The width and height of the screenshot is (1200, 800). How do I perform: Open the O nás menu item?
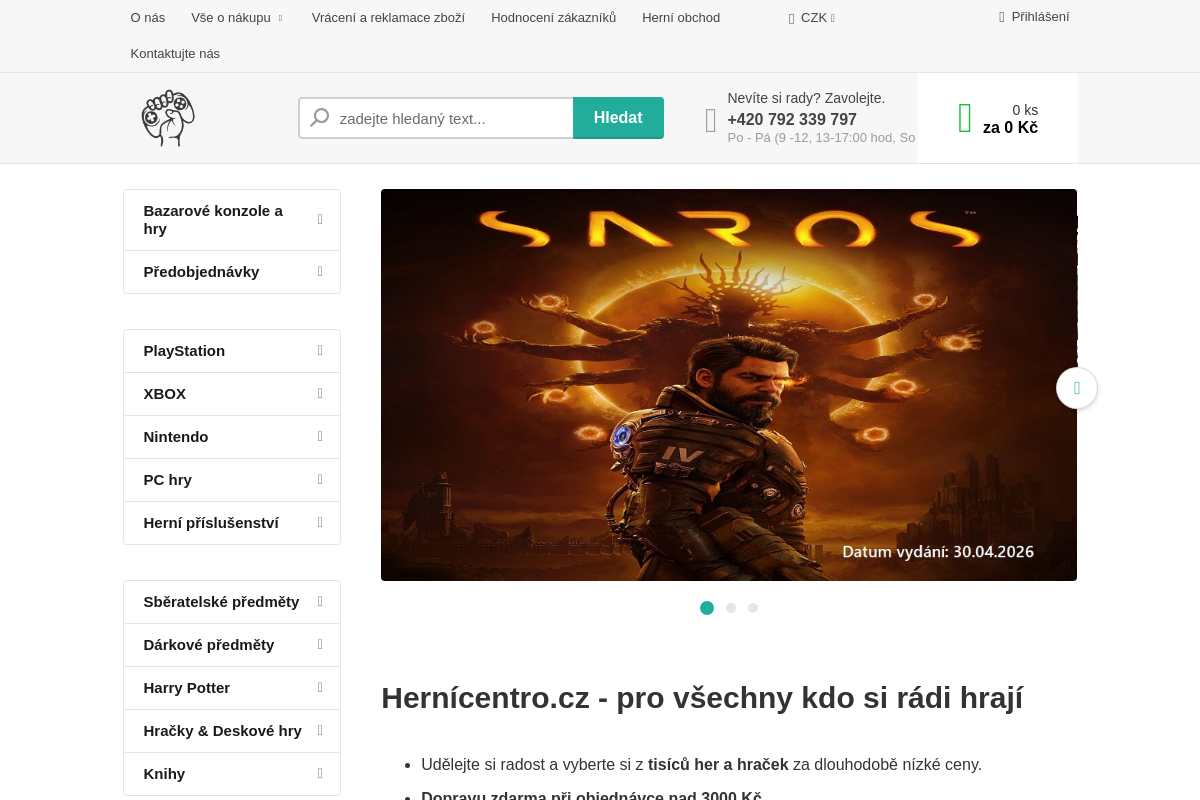coord(147,17)
